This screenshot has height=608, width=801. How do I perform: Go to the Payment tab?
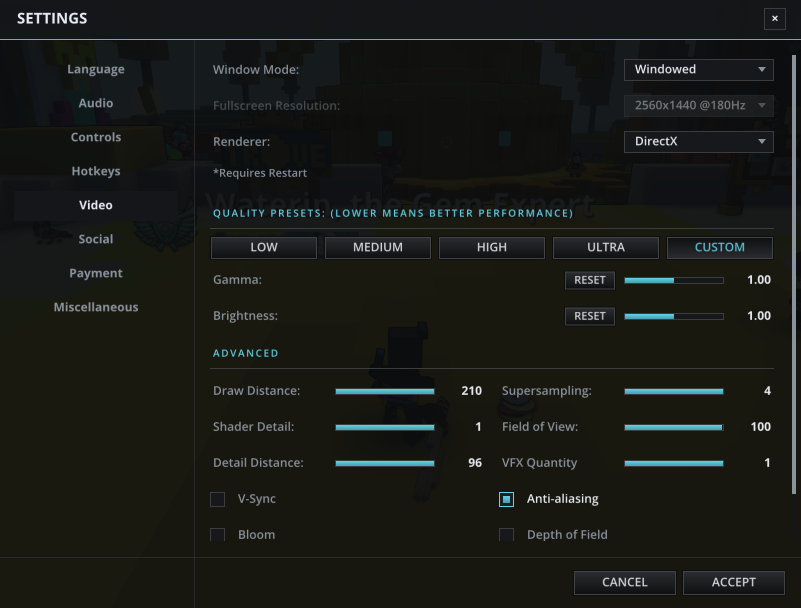coord(96,273)
